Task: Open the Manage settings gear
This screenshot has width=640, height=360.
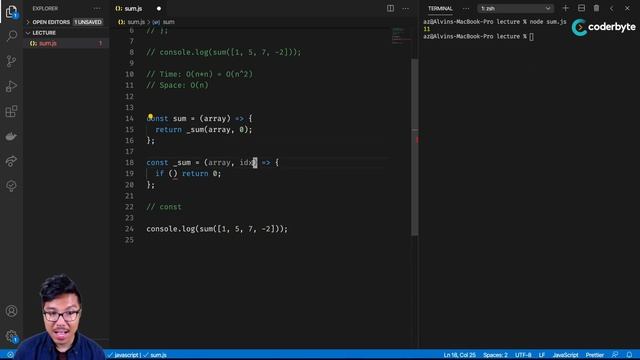Action: pos(11,336)
